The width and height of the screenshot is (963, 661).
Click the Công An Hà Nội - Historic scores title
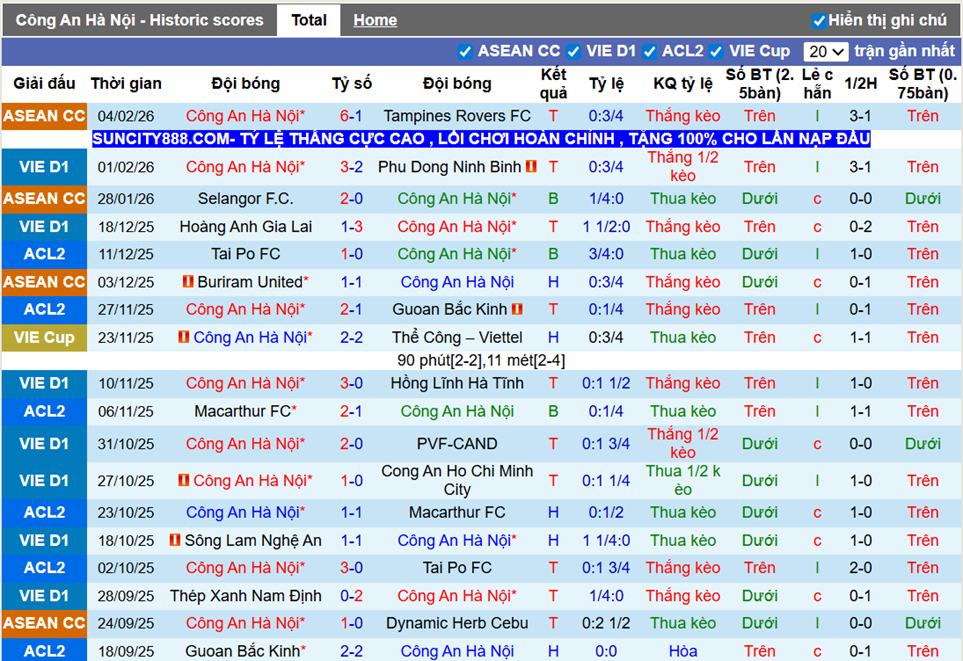coord(139,20)
